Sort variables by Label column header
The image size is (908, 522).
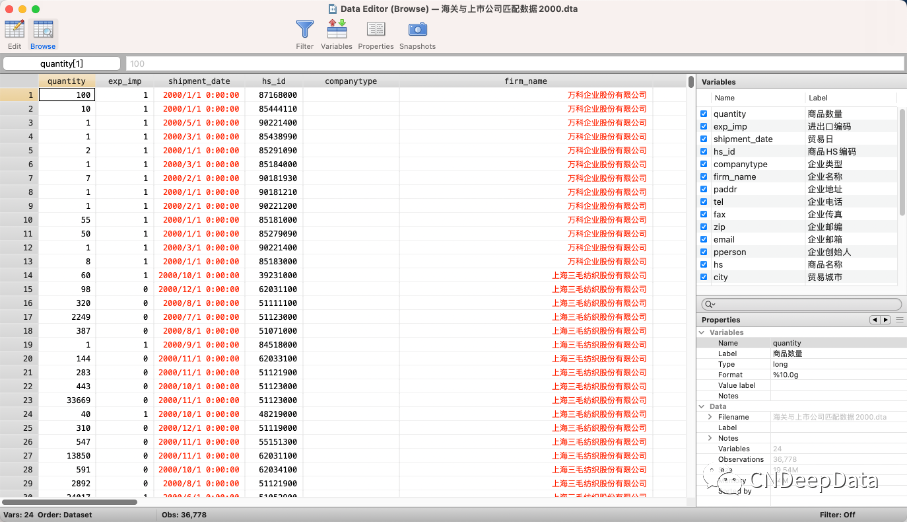818,98
